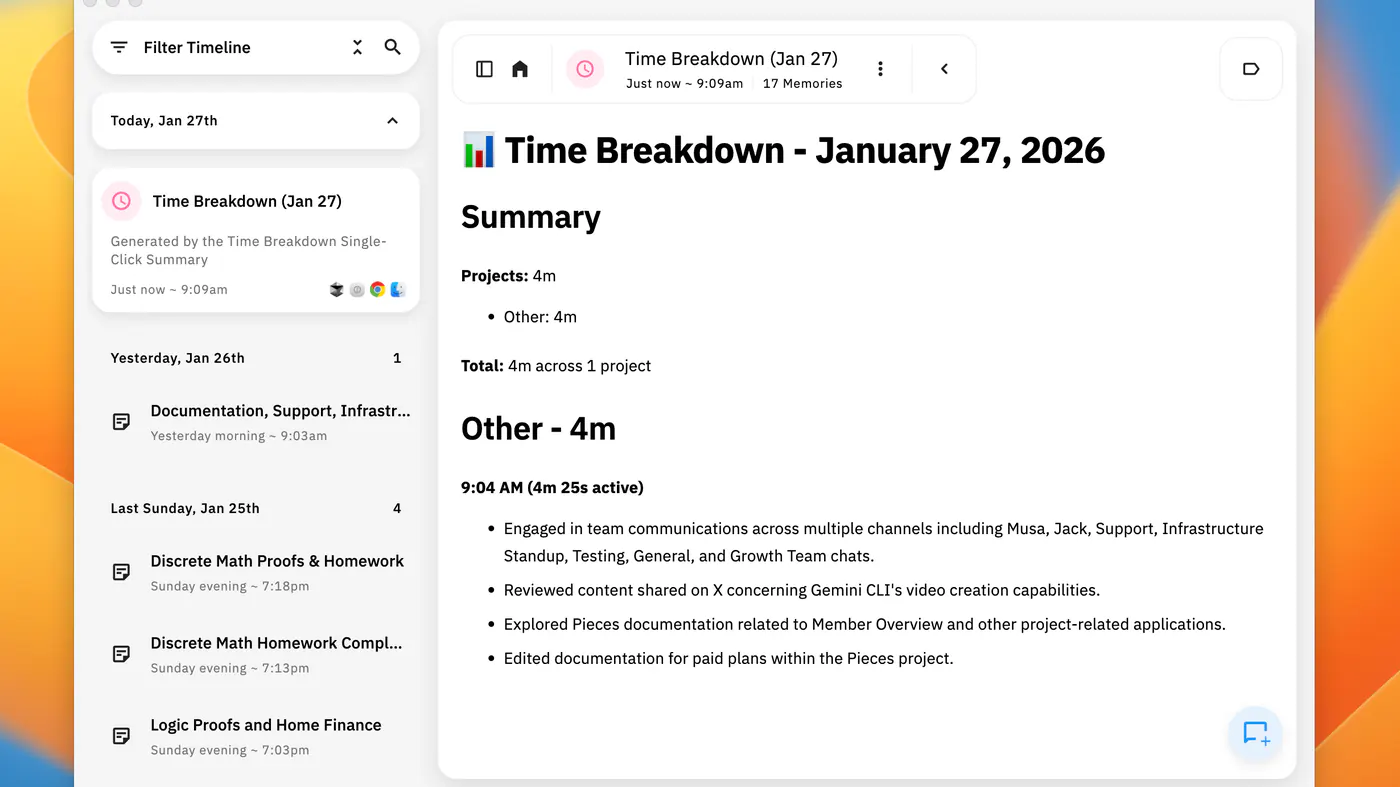Click the pink clock icon in the header
1400x787 pixels.
(x=585, y=69)
